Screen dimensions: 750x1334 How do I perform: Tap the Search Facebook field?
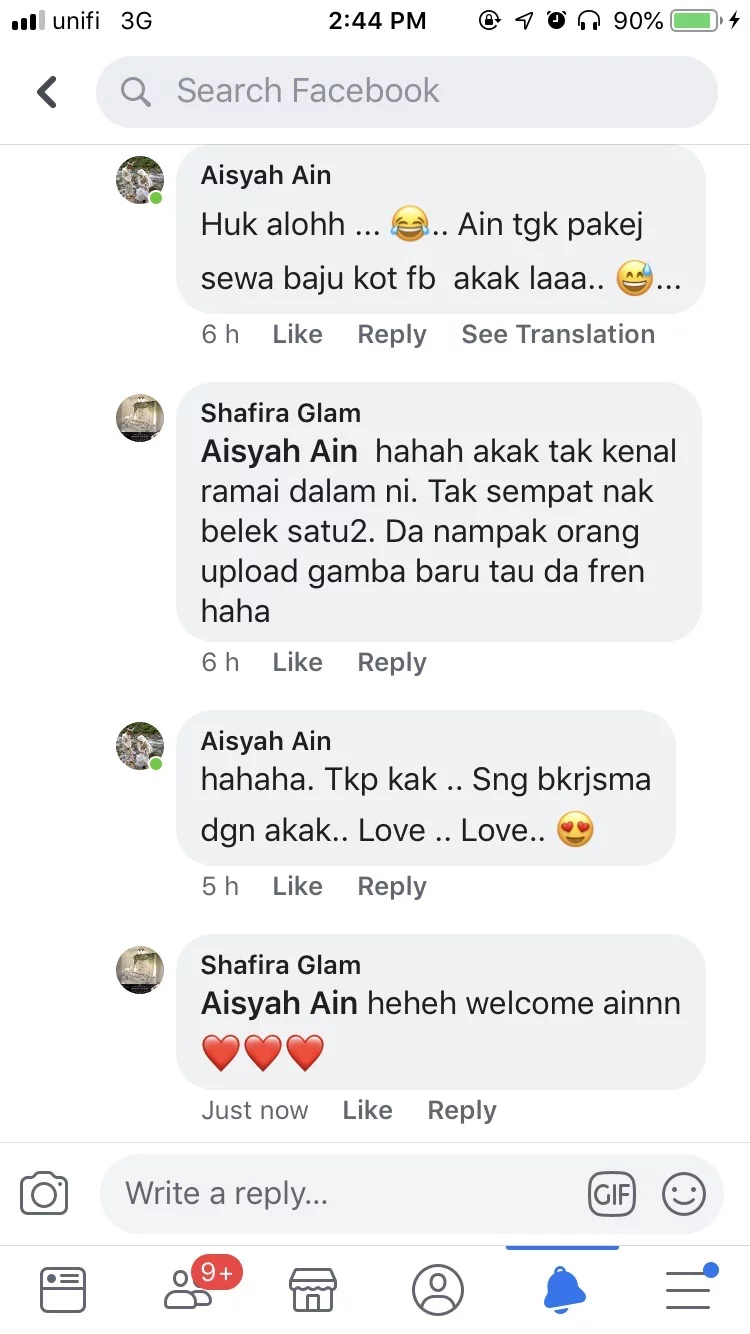tap(407, 92)
